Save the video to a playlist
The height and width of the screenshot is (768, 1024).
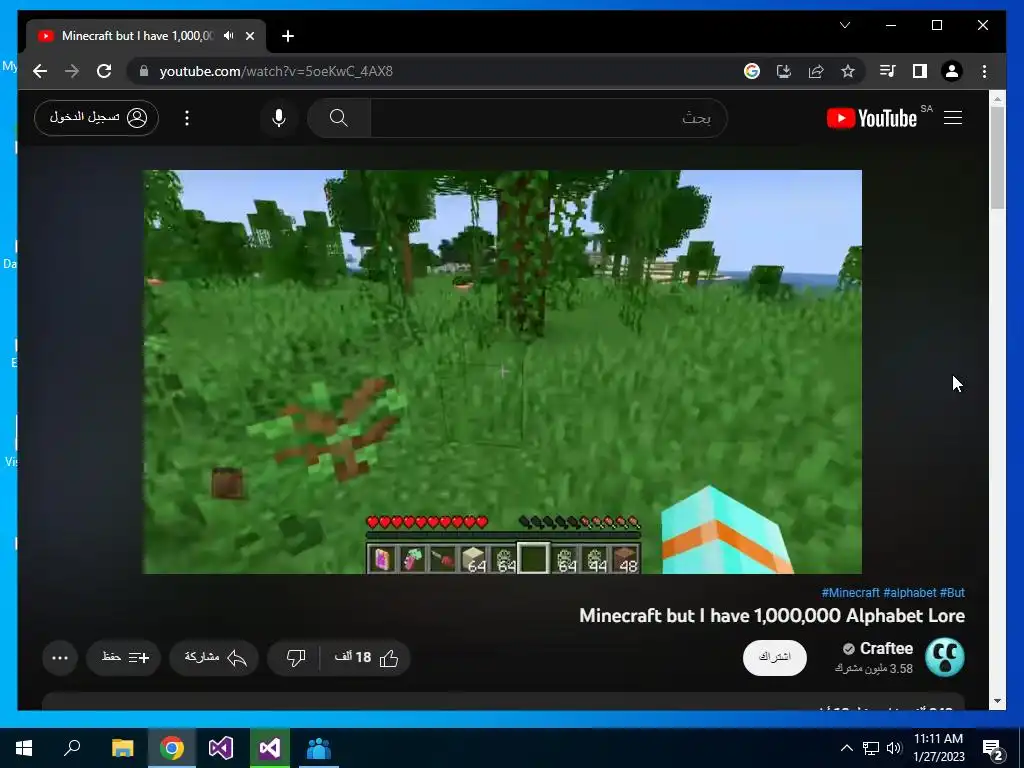coord(124,658)
